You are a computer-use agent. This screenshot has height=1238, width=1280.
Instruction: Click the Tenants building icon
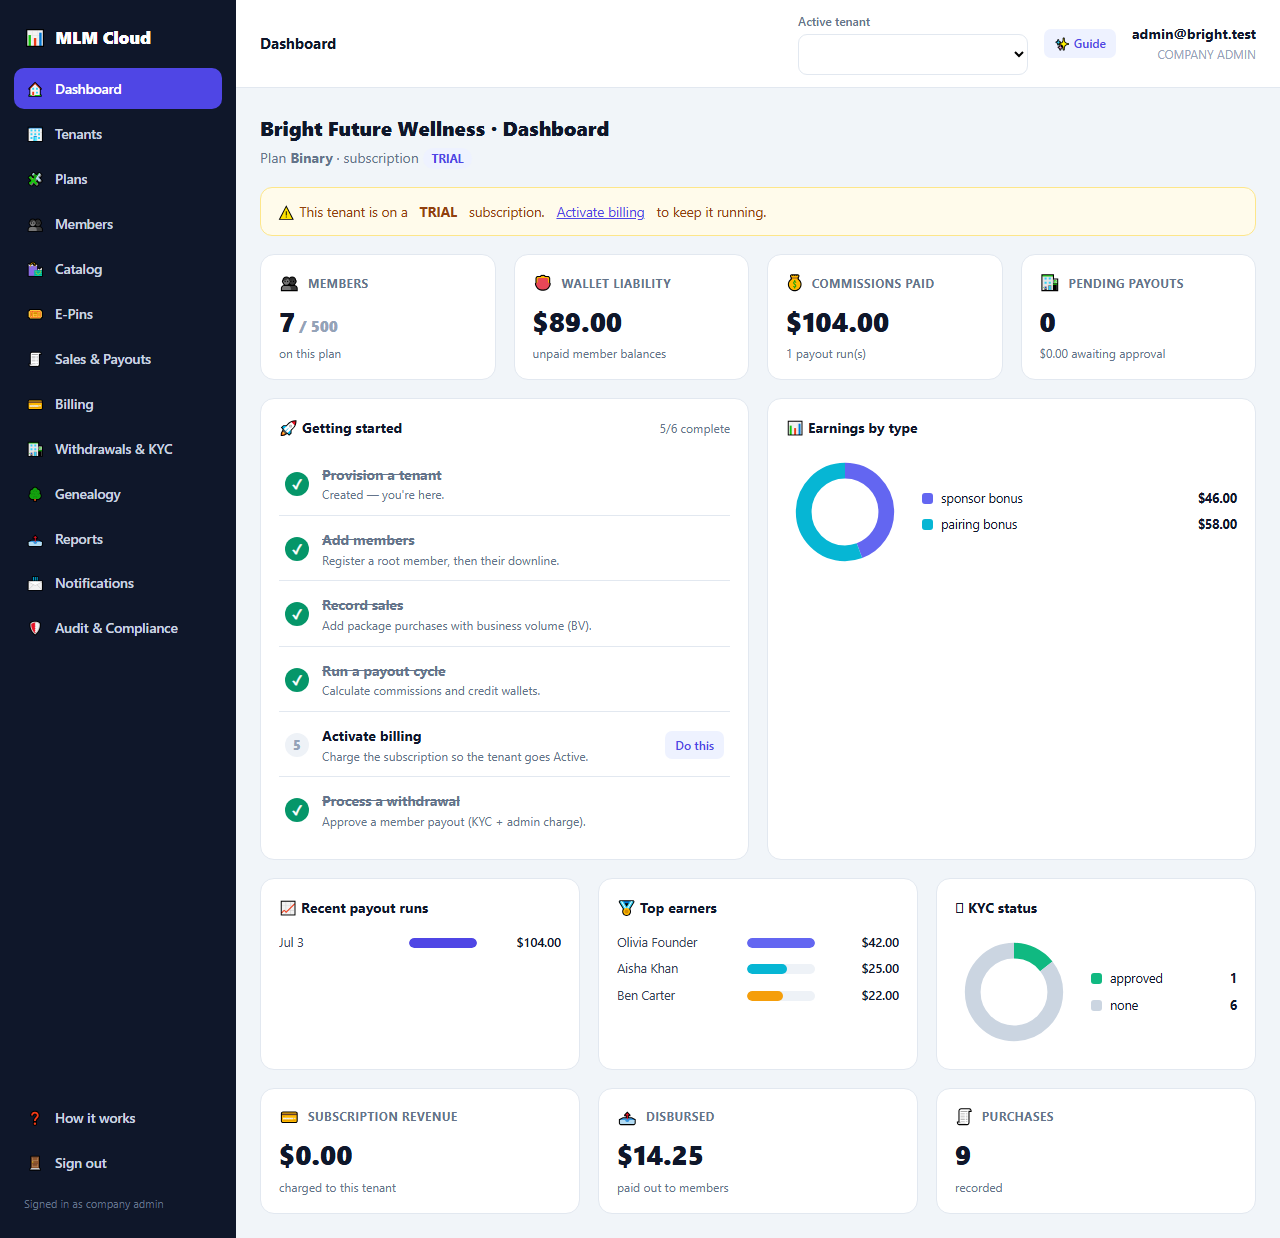point(35,134)
